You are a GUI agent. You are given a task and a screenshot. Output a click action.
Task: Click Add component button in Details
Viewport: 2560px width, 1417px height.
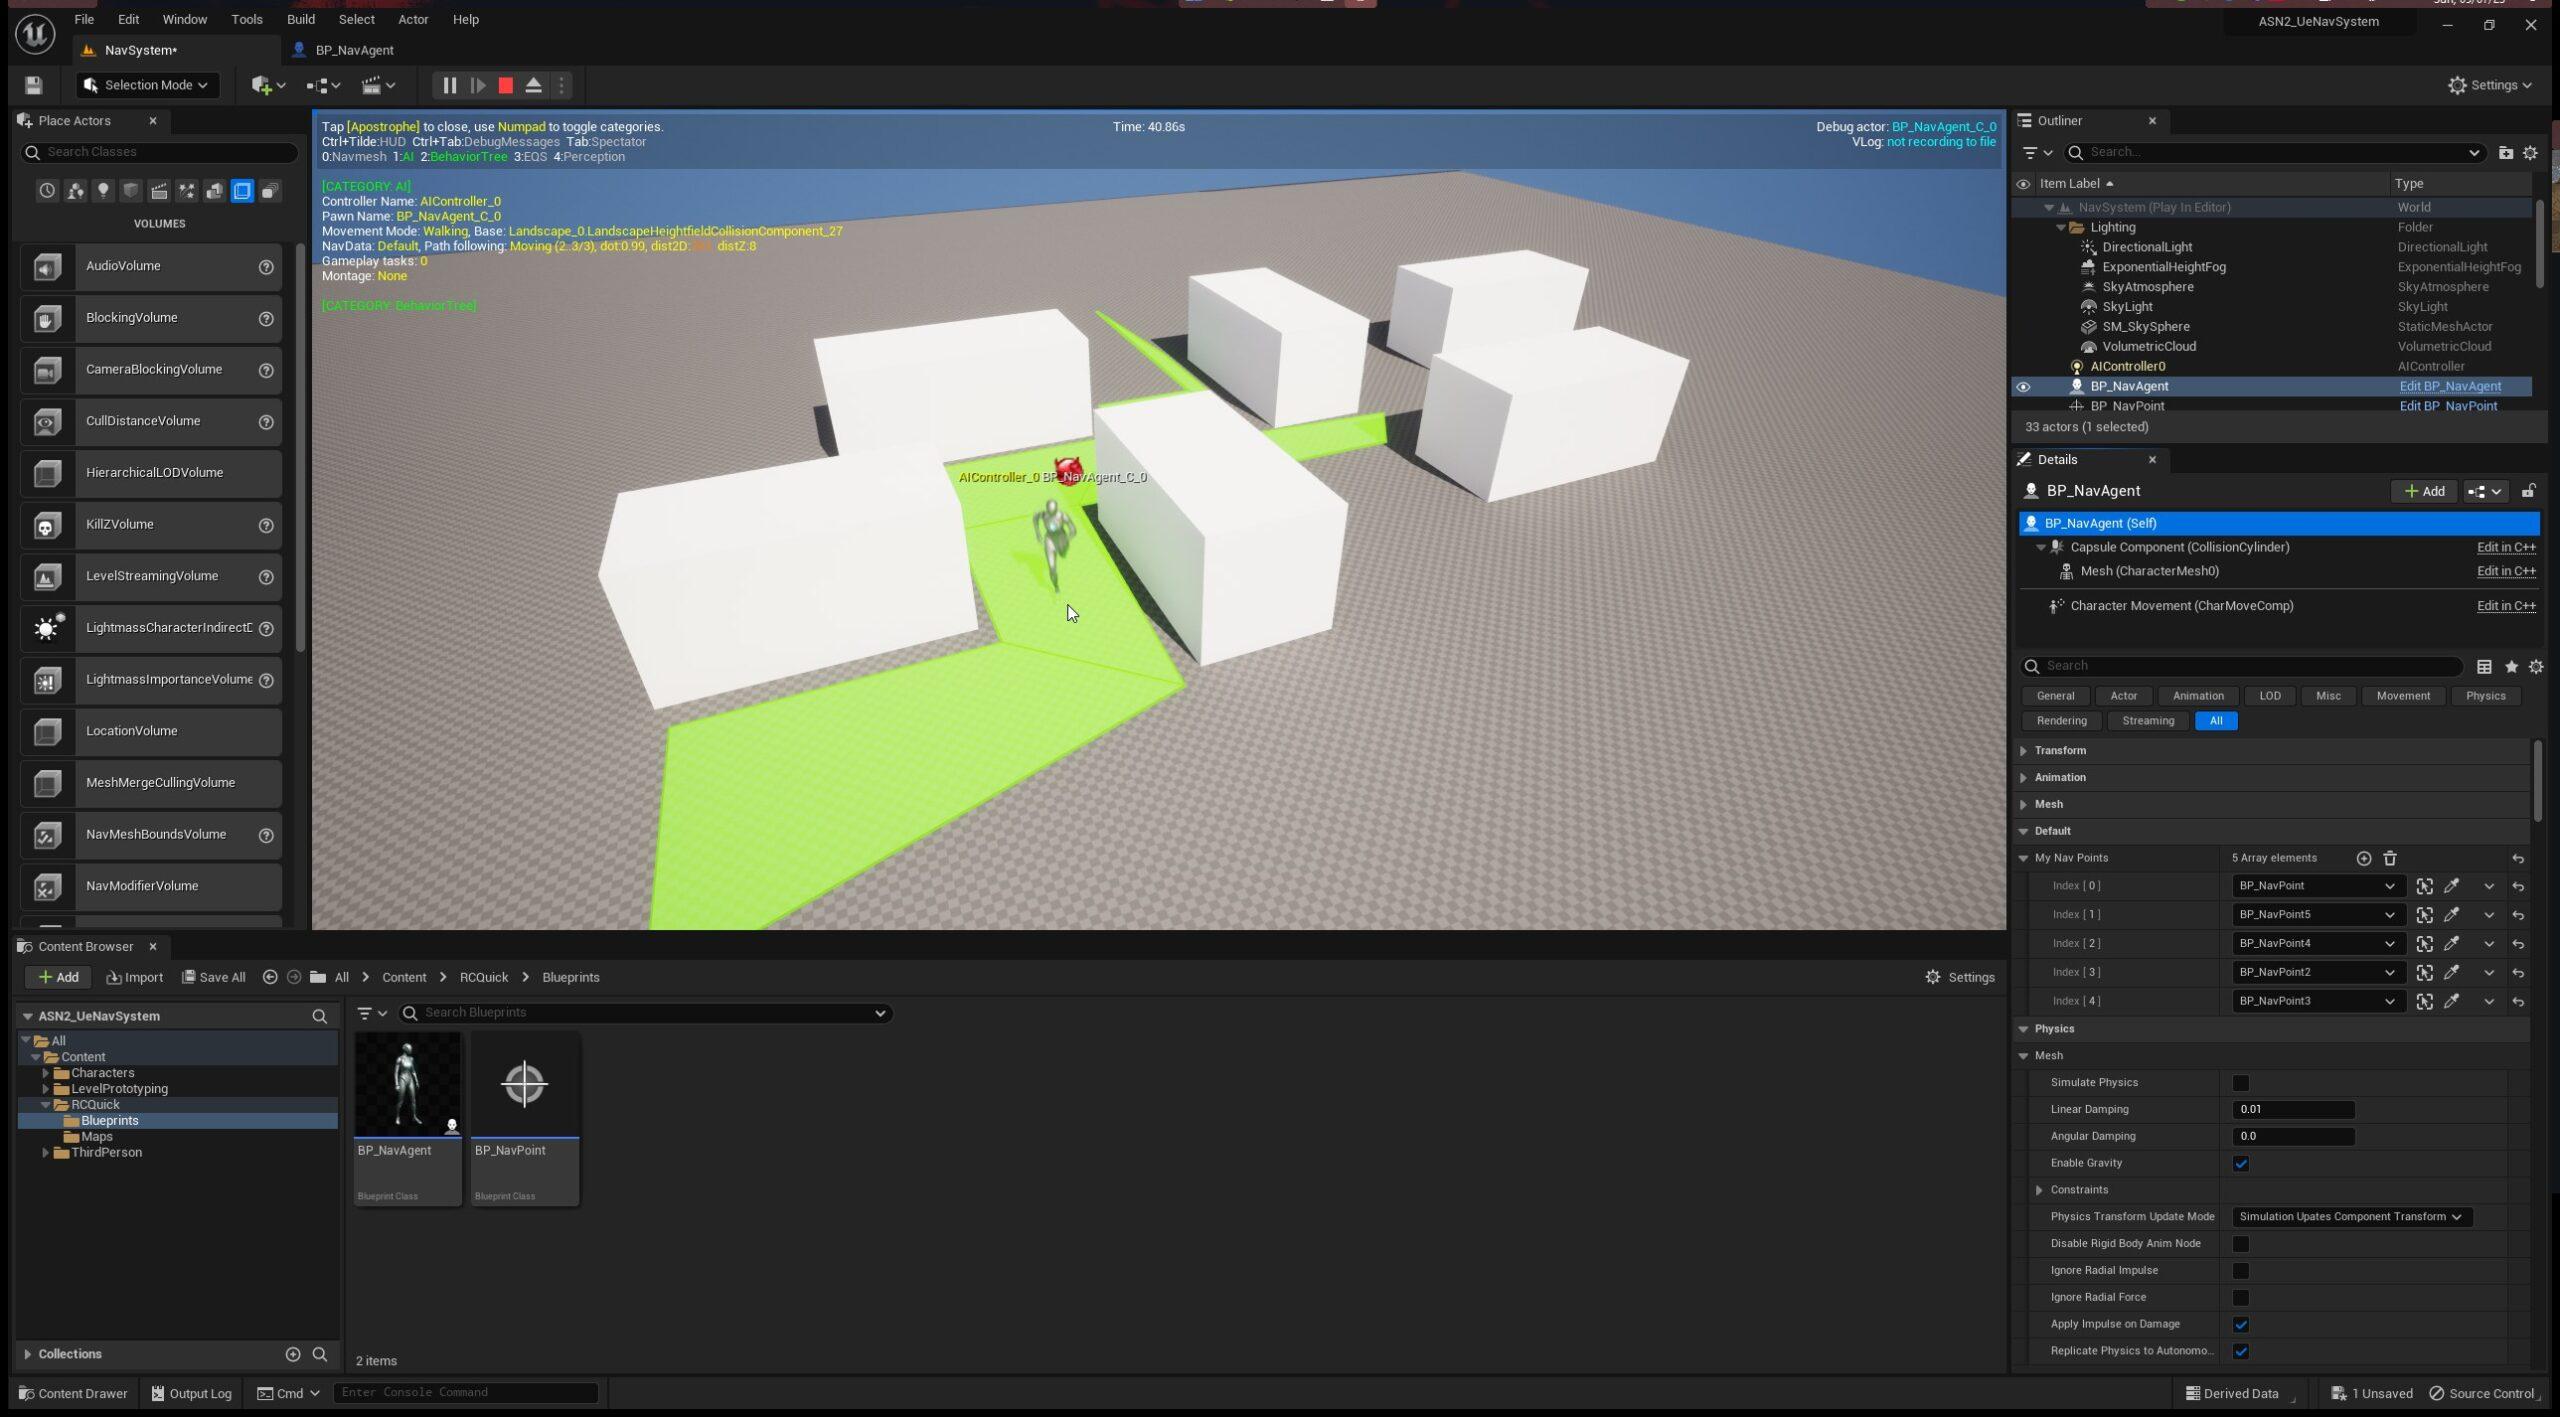pyautogui.click(x=2424, y=491)
